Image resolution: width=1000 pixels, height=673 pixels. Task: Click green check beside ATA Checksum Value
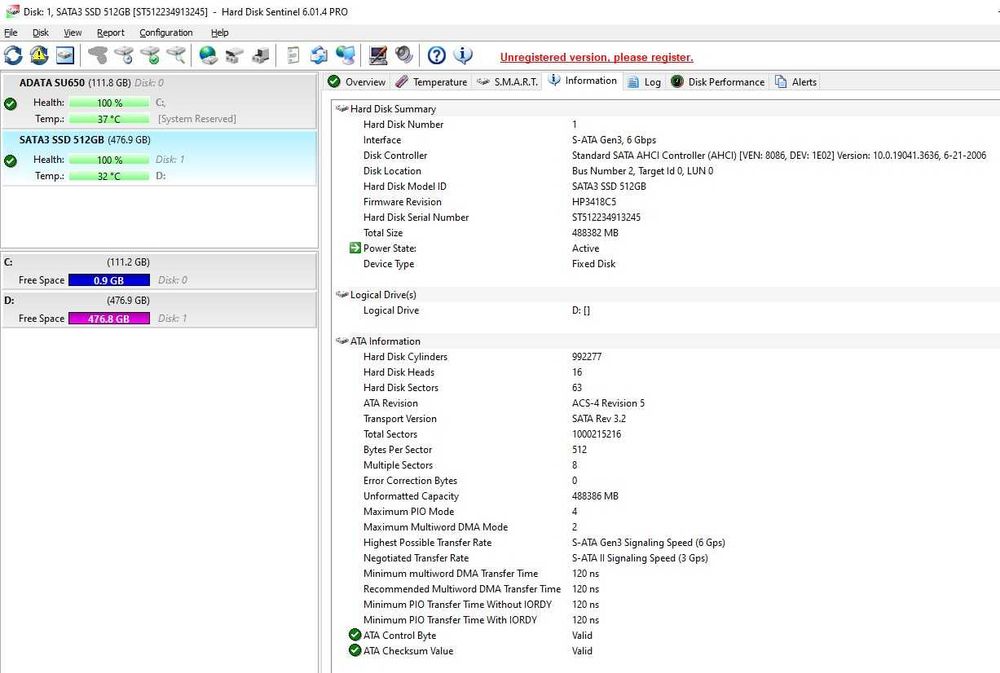point(355,650)
